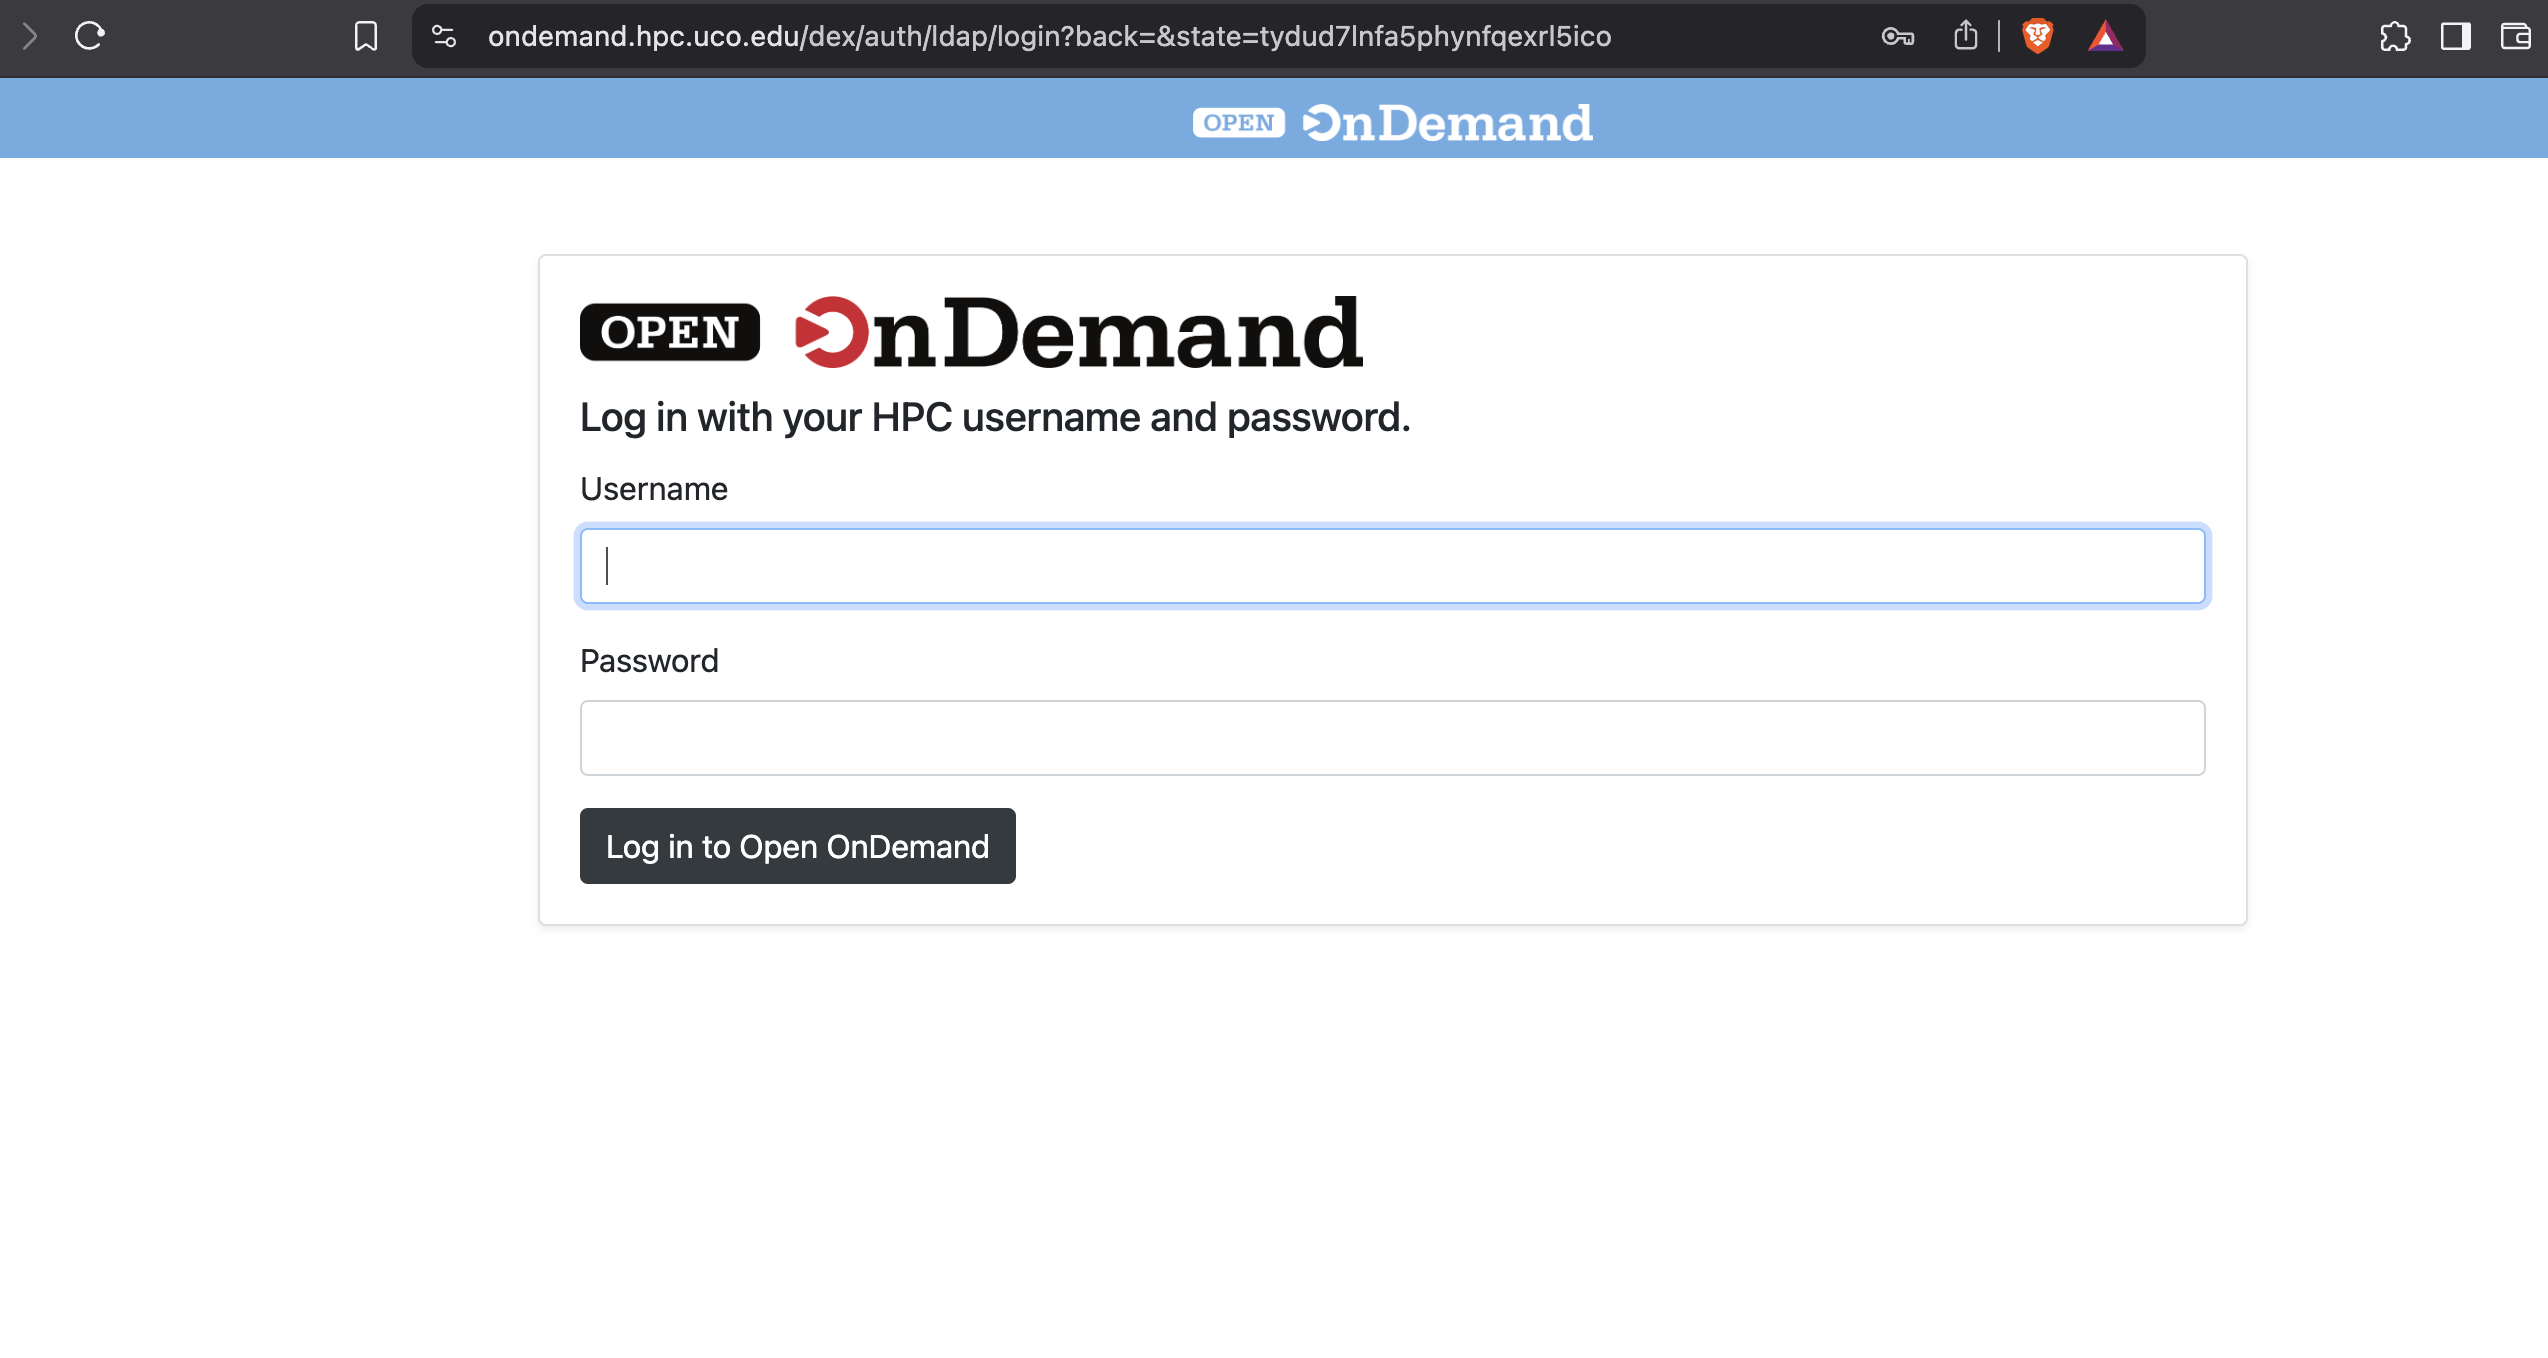The height and width of the screenshot is (1358, 2548).
Task: Click the password manager key icon
Action: click(x=1897, y=37)
